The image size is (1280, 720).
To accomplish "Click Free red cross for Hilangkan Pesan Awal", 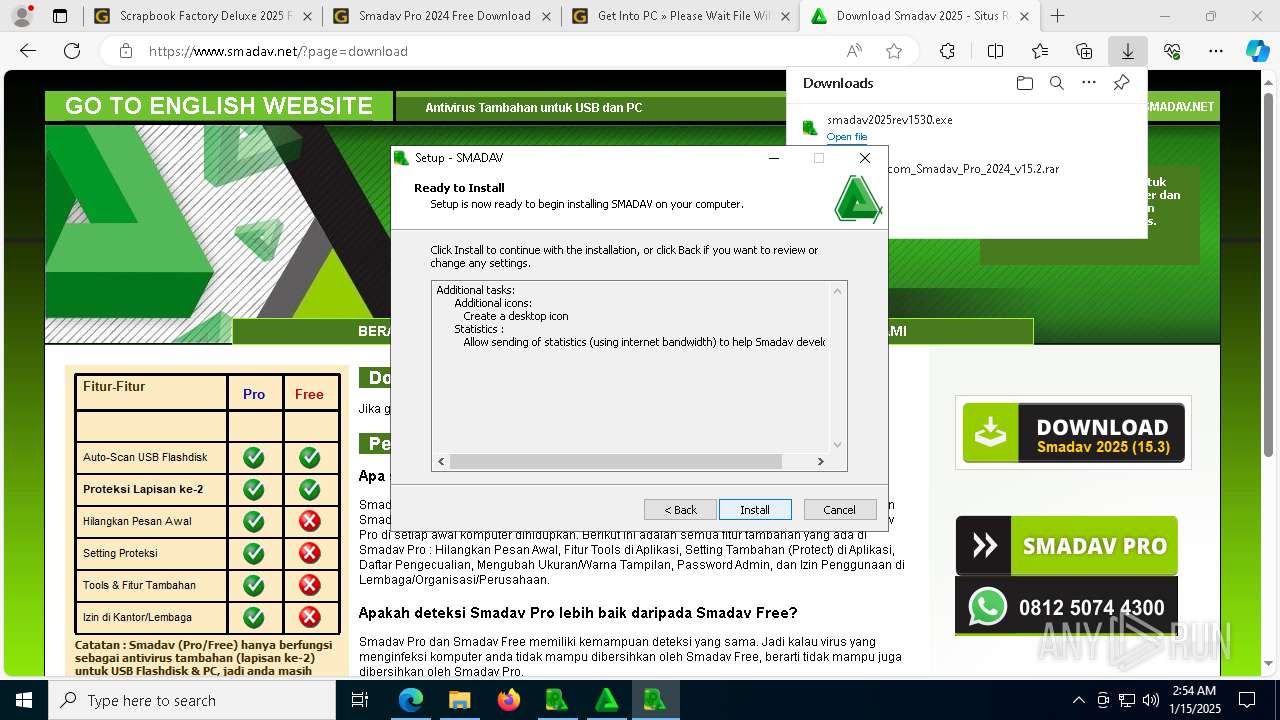I will pyautogui.click(x=310, y=521).
